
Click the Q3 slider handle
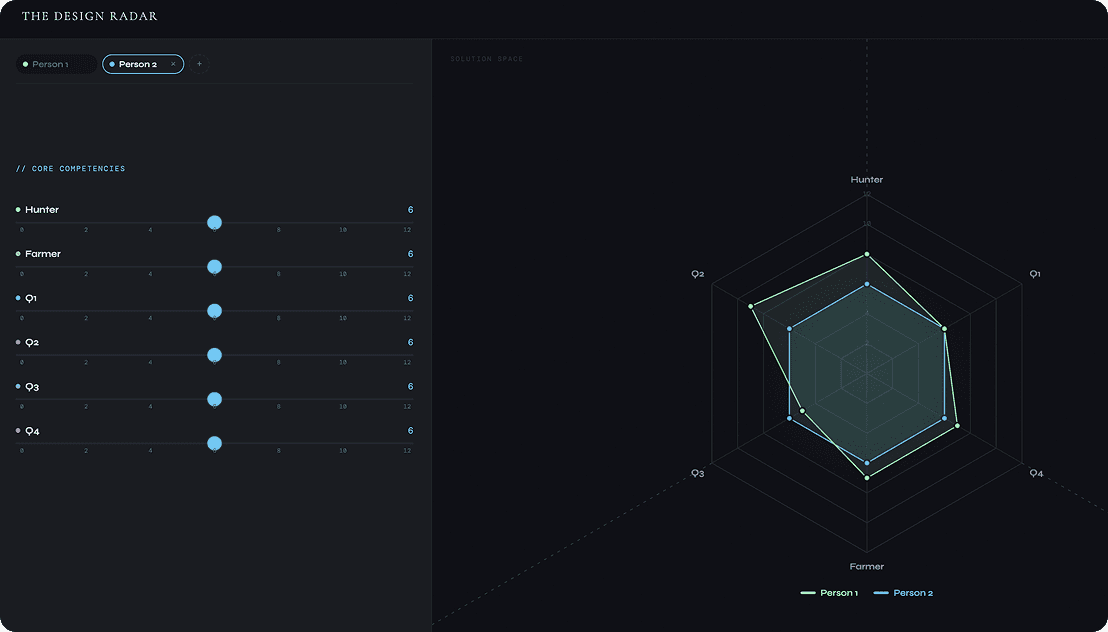[x=215, y=399]
